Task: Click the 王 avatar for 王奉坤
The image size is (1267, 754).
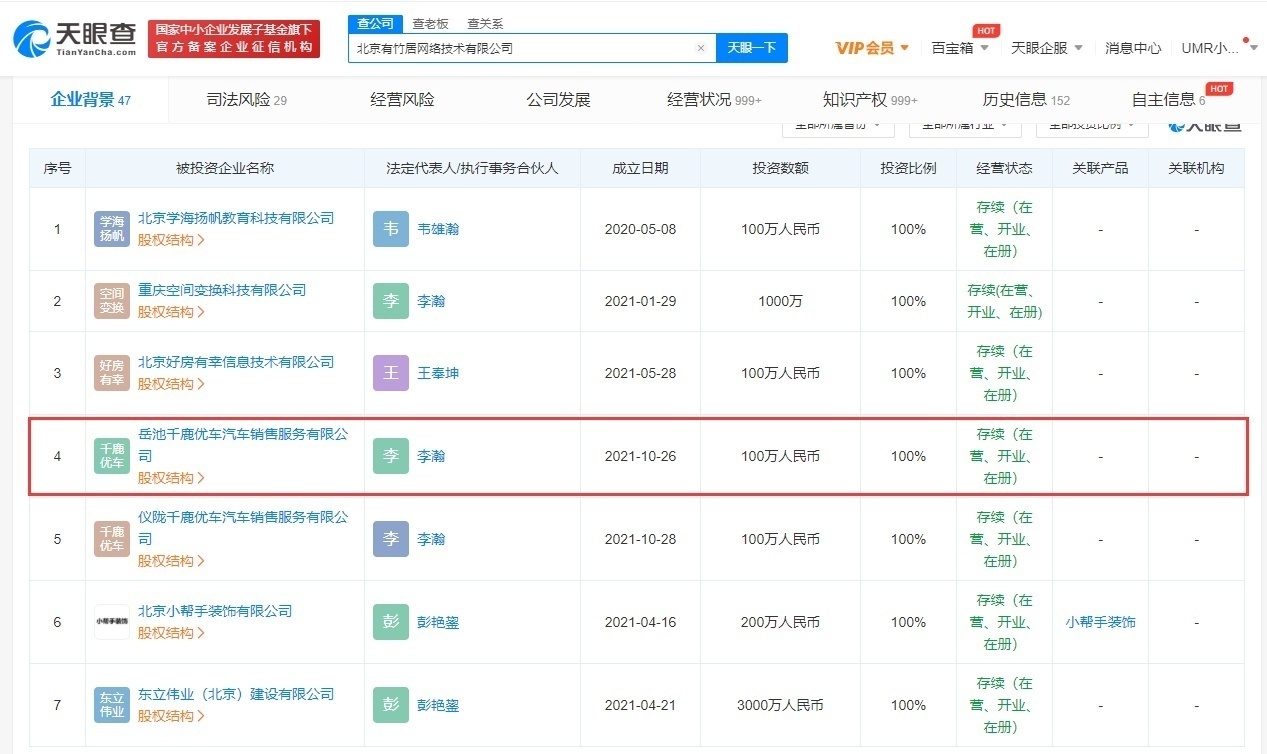Action: [391, 373]
